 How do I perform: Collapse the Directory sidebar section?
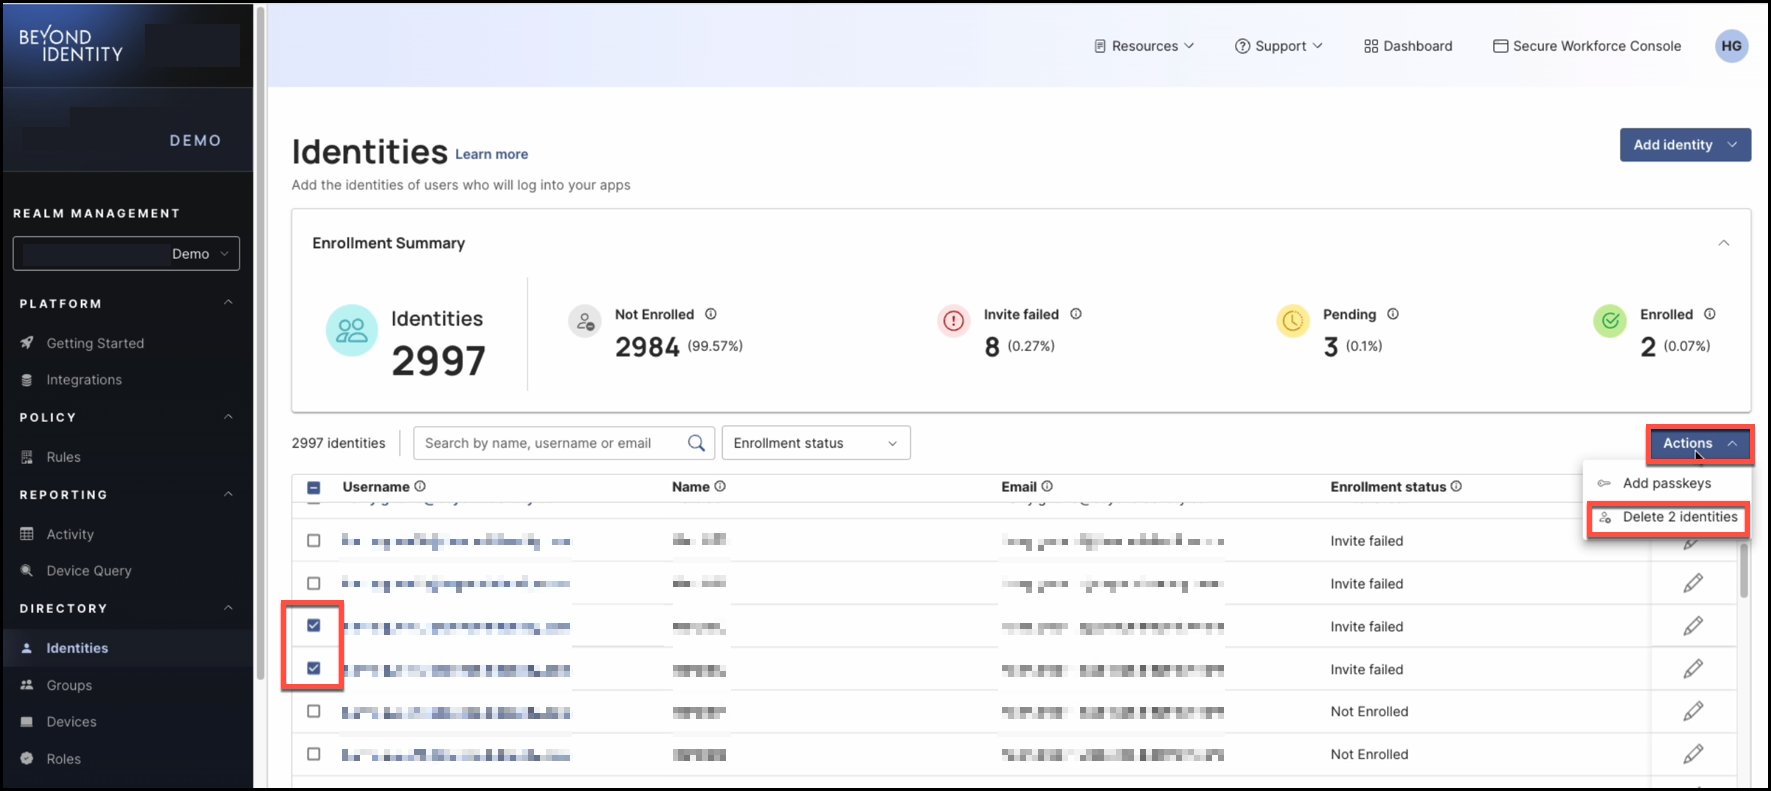pos(228,608)
